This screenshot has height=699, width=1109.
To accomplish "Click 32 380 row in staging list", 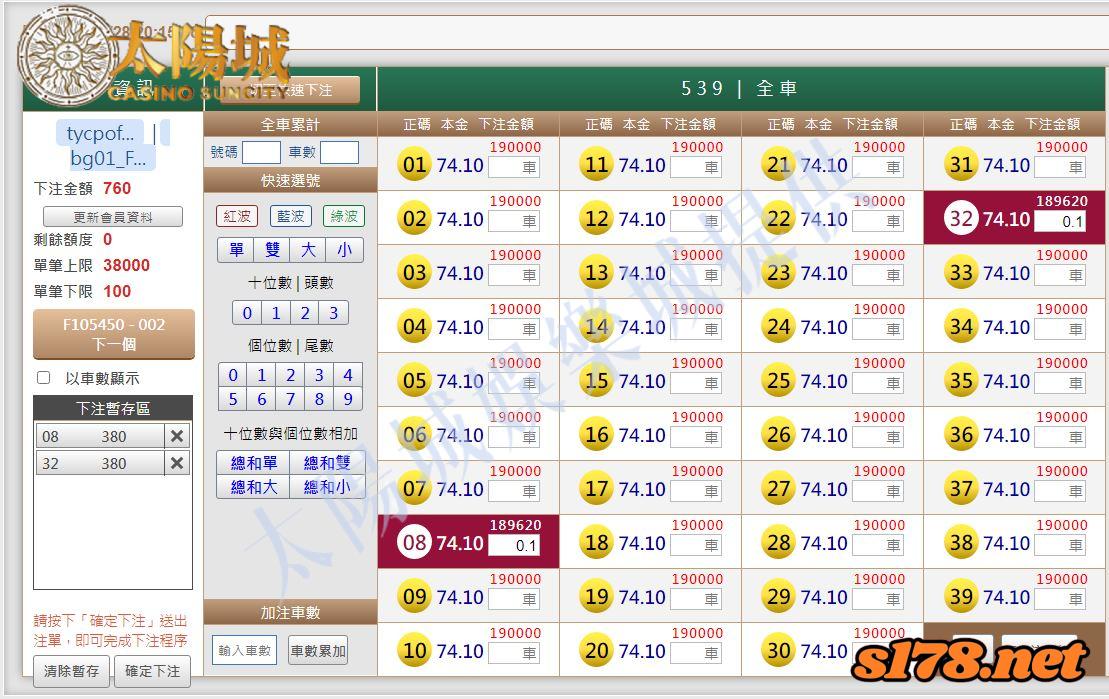I will pos(100,463).
